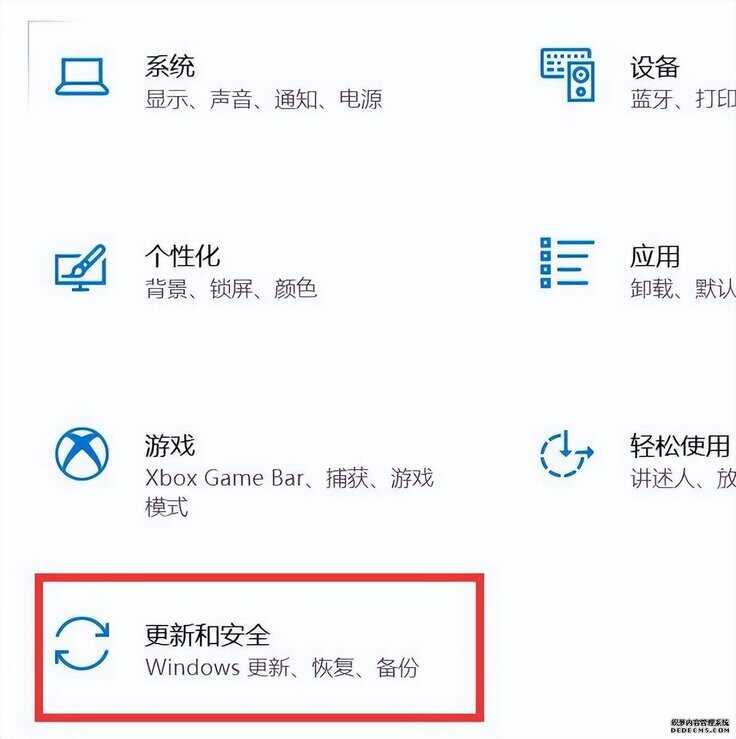Click the laptop icon for 系统
The image size is (736, 739).
point(82,76)
